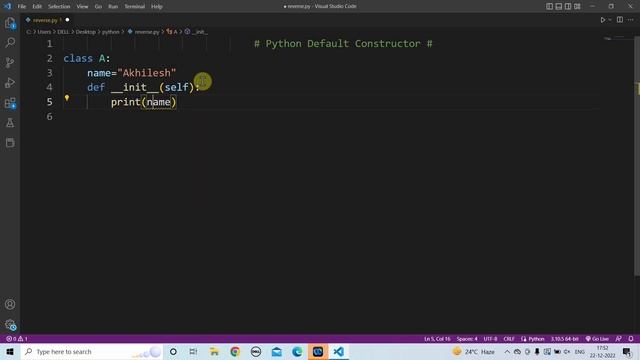640x360 pixels.
Task: Open notifications bell in status bar
Action: [631, 339]
